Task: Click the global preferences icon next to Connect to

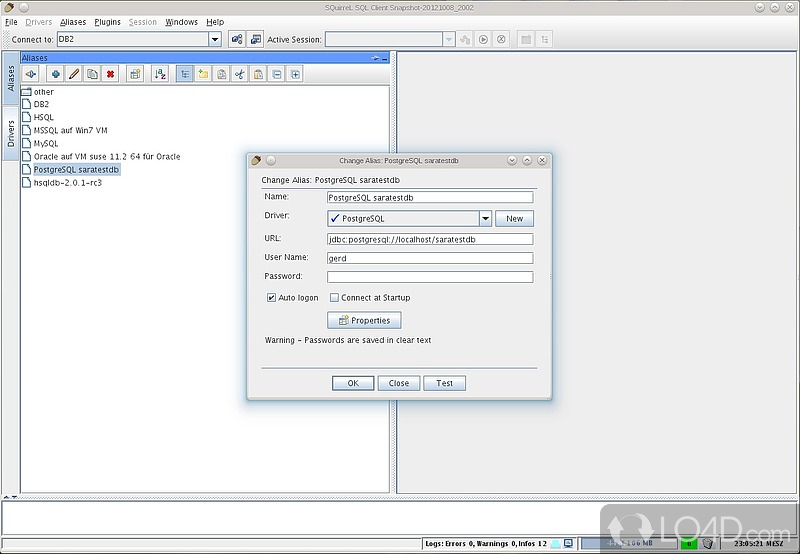Action: point(237,39)
